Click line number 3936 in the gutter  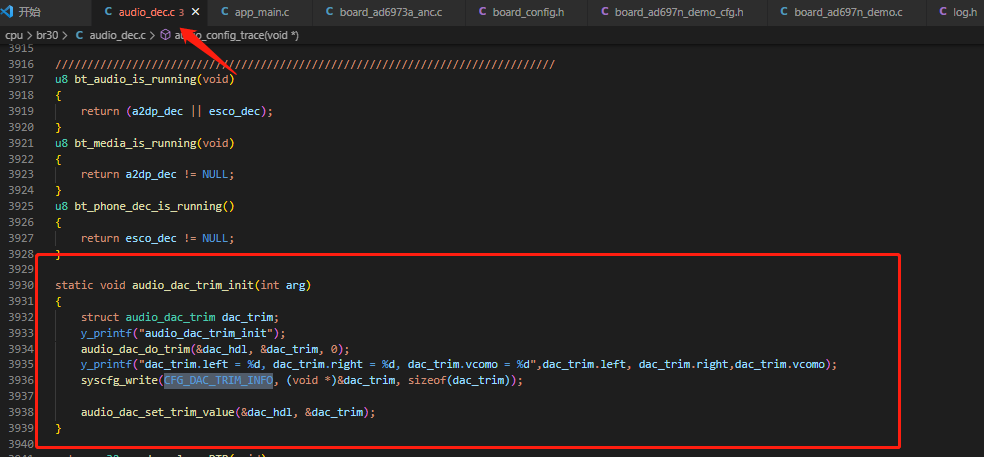21,380
